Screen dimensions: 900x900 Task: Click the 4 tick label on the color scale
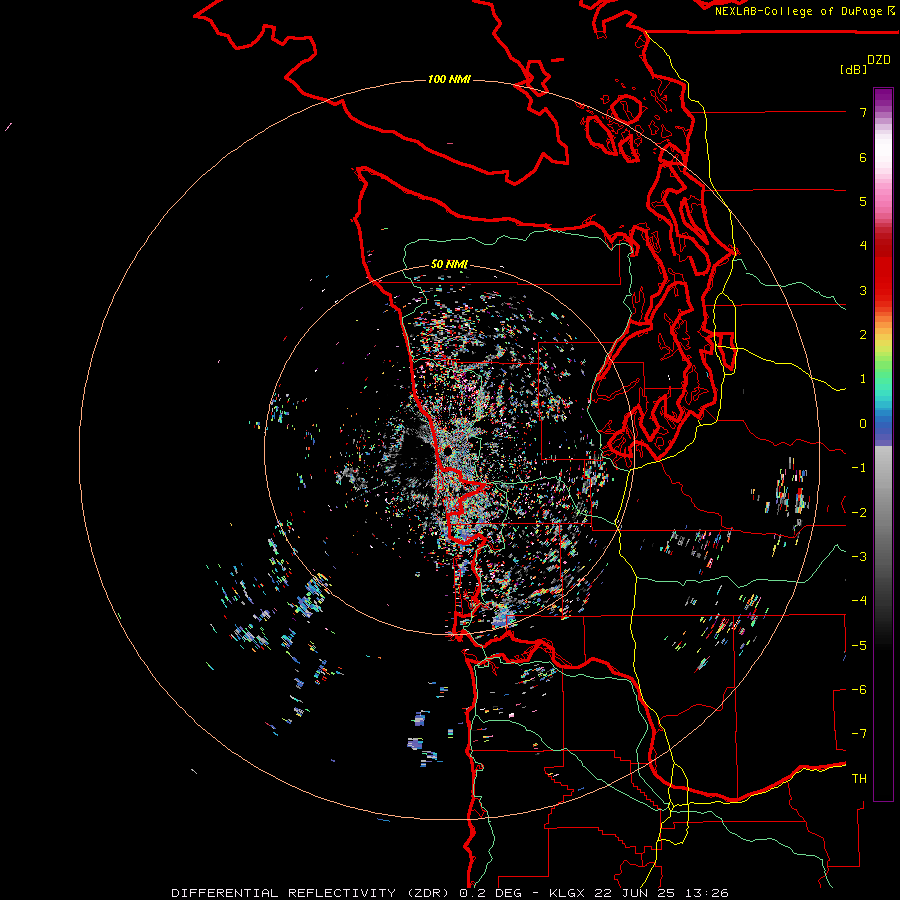pos(863,246)
